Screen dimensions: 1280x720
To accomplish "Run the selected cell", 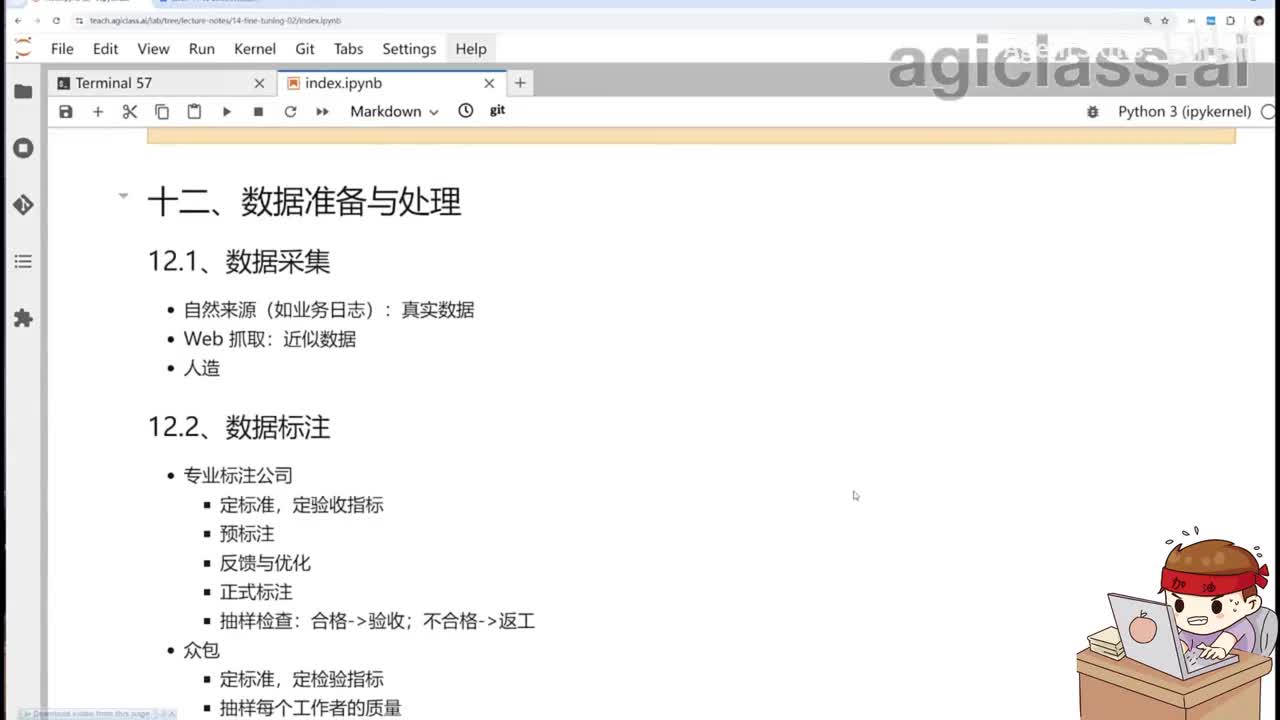I will pyautogui.click(x=226, y=111).
